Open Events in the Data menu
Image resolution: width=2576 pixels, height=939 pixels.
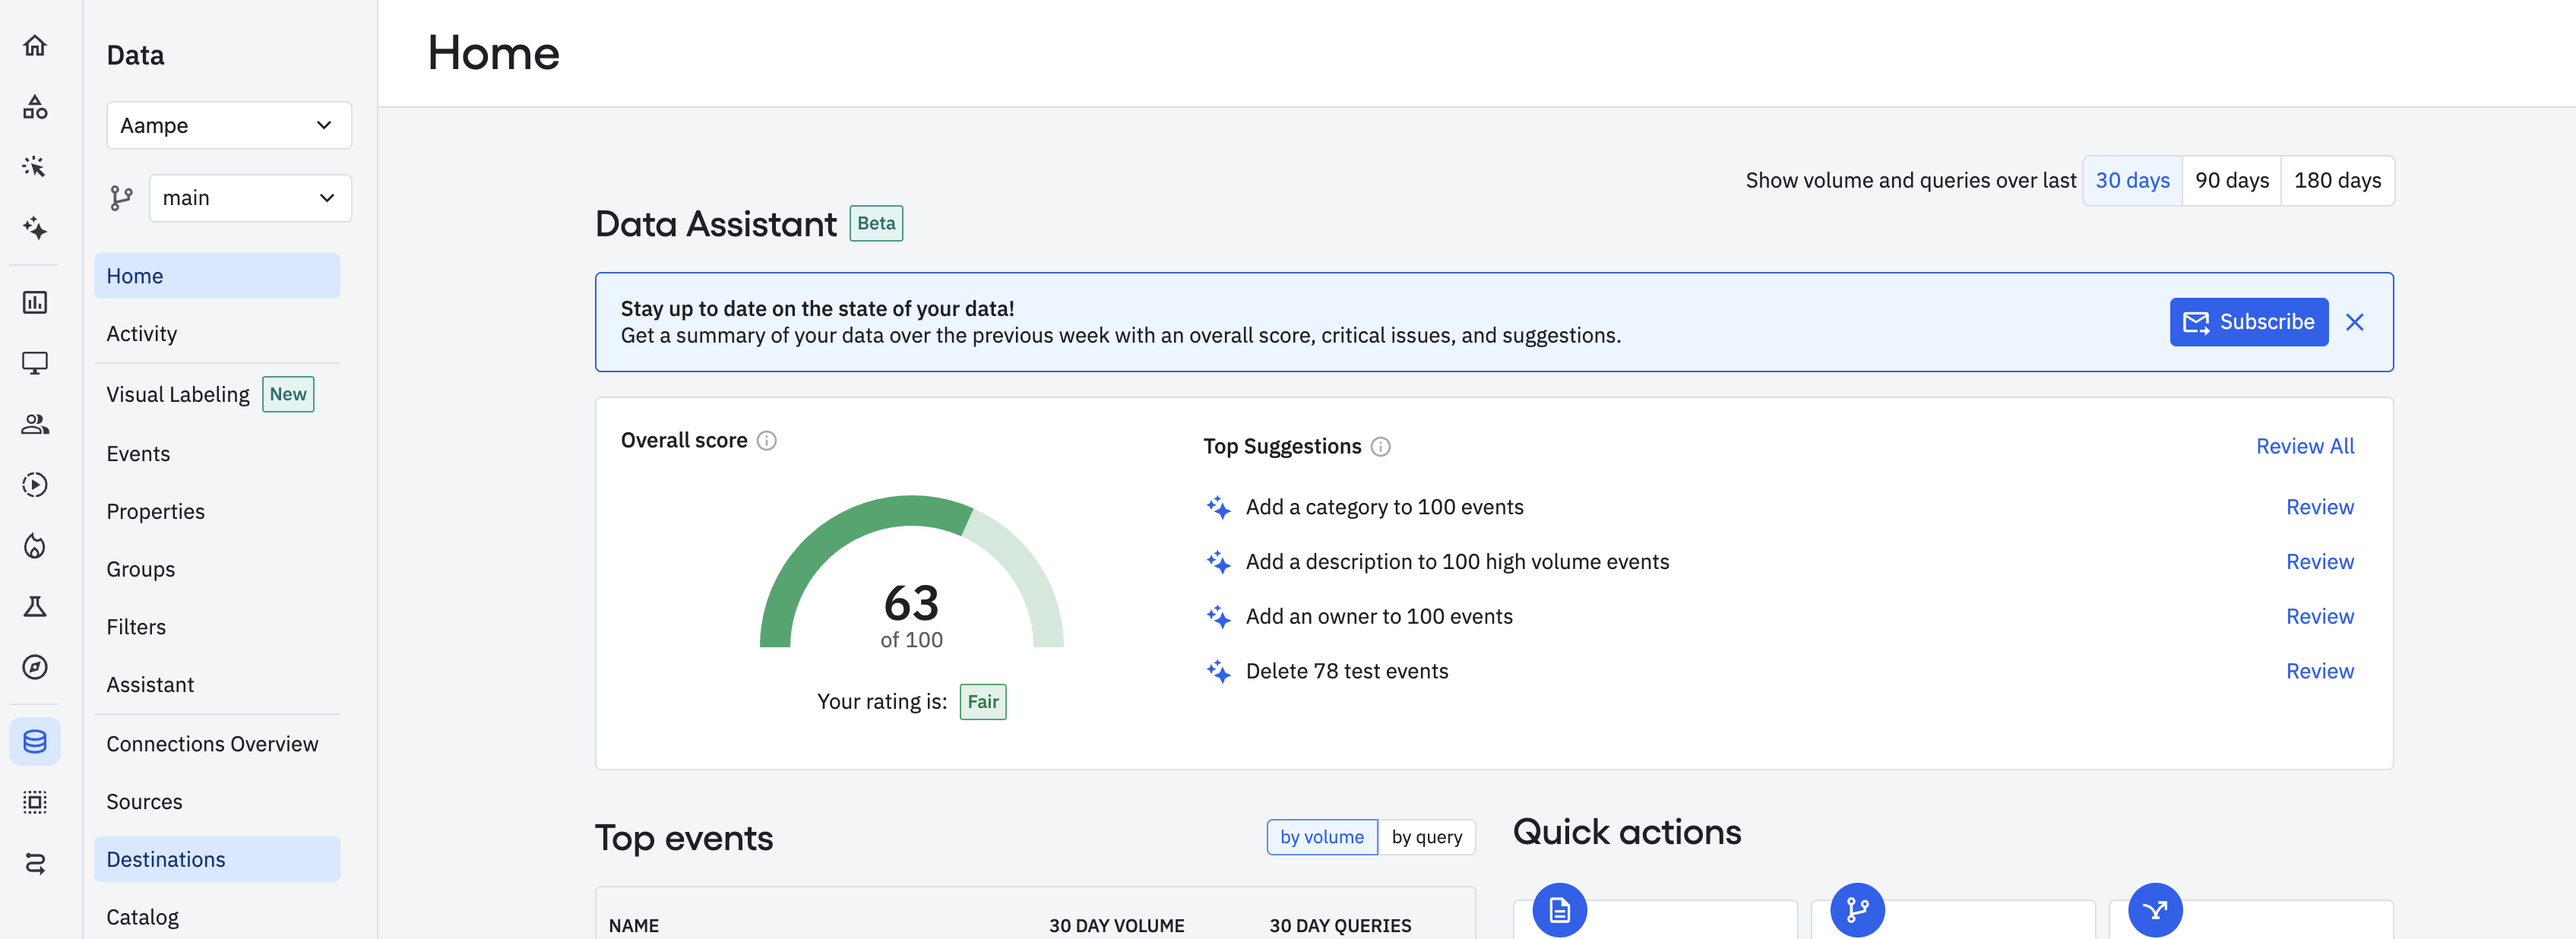point(138,454)
